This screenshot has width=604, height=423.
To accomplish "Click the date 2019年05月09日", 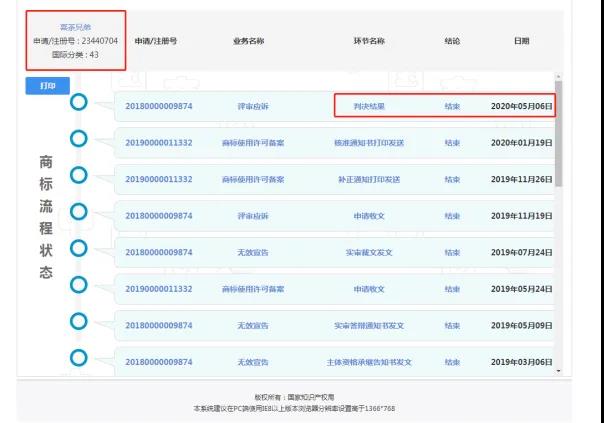I will coord(522,326).
